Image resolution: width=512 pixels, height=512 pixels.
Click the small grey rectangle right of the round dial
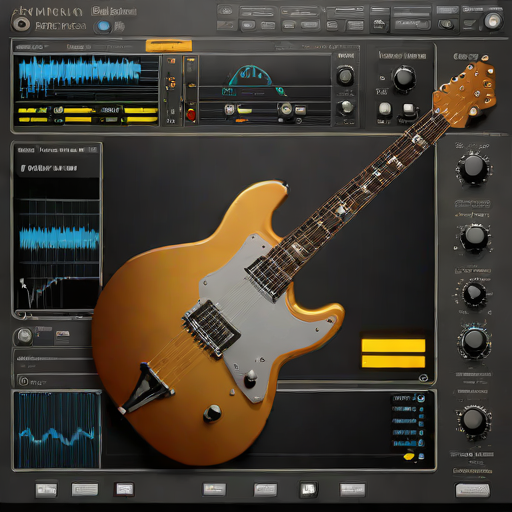point(300,110)
